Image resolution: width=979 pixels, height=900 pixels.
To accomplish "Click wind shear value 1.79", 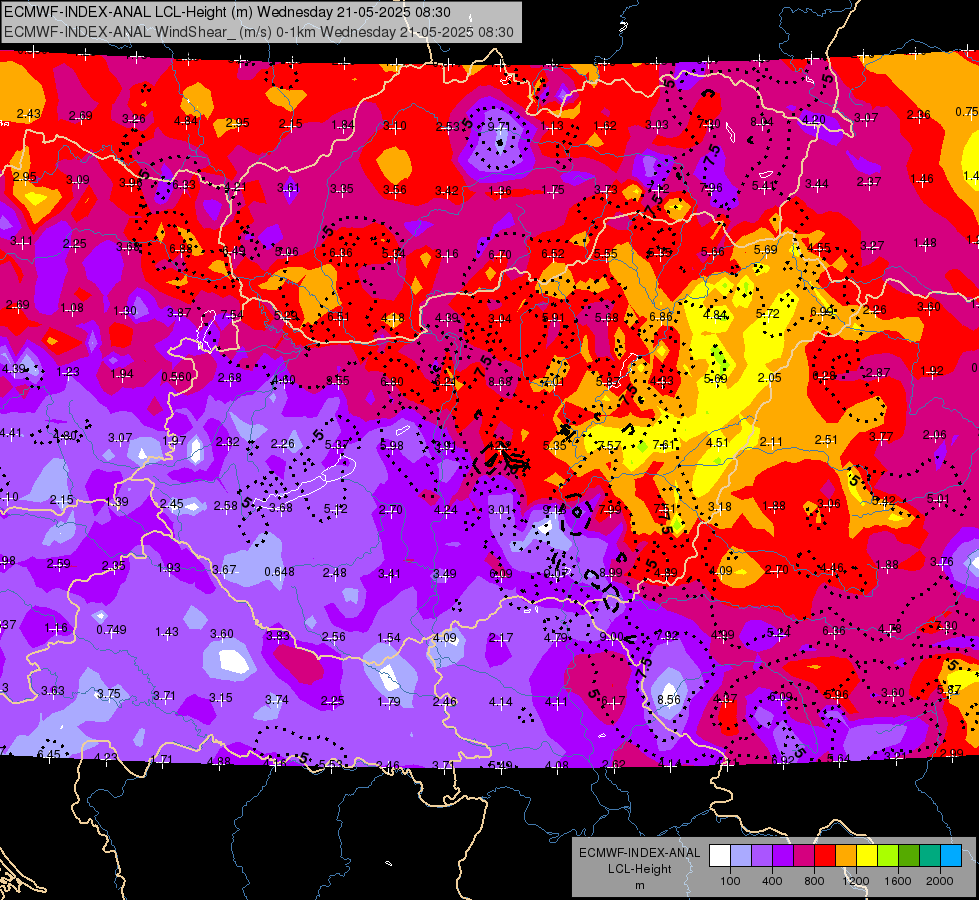I will click(x=388, y=701).
